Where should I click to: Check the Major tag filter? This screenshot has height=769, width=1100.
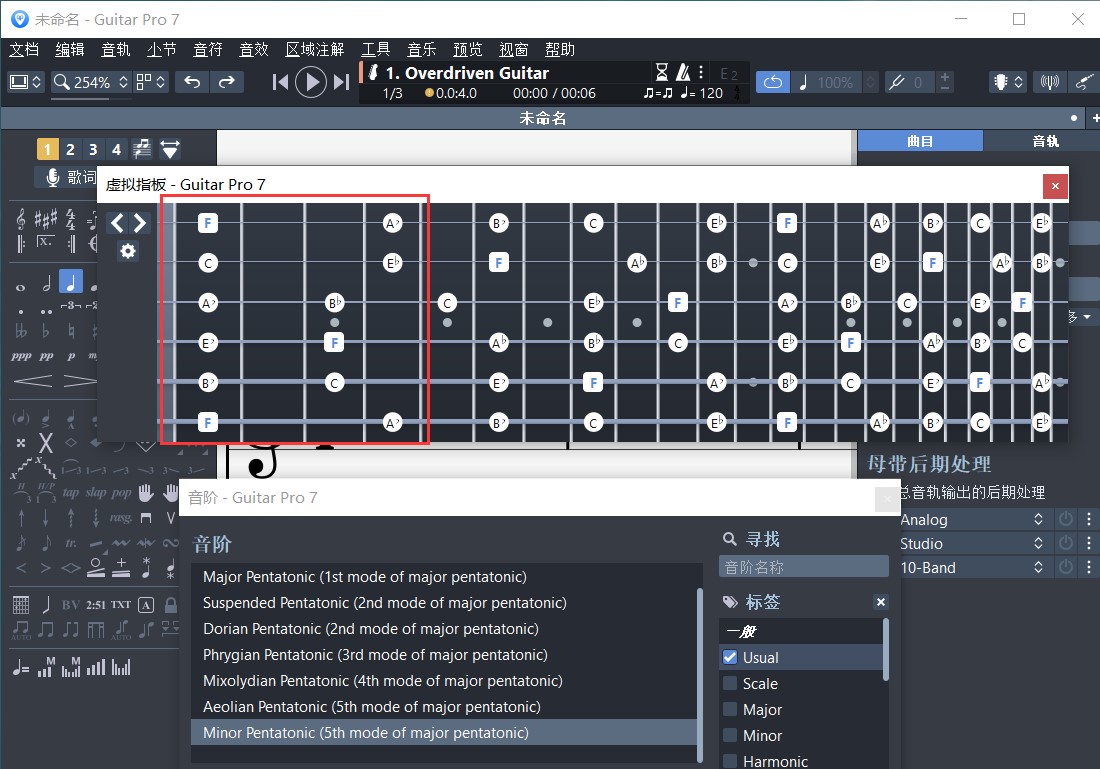tap(729, 709)
